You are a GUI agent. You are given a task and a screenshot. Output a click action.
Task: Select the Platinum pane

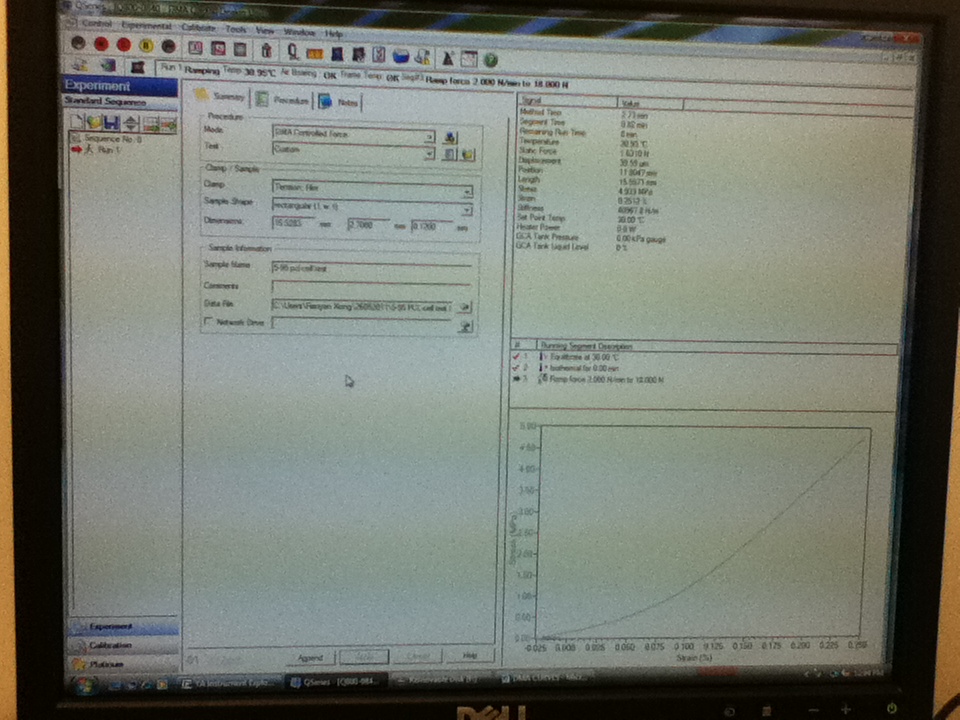pyautogui.click(x=124, y=664)
